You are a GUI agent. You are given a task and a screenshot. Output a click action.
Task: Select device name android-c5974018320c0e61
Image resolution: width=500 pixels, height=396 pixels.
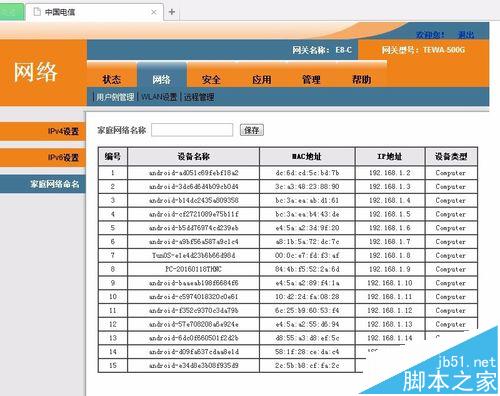pyautogui.click(x=194, y=297)
